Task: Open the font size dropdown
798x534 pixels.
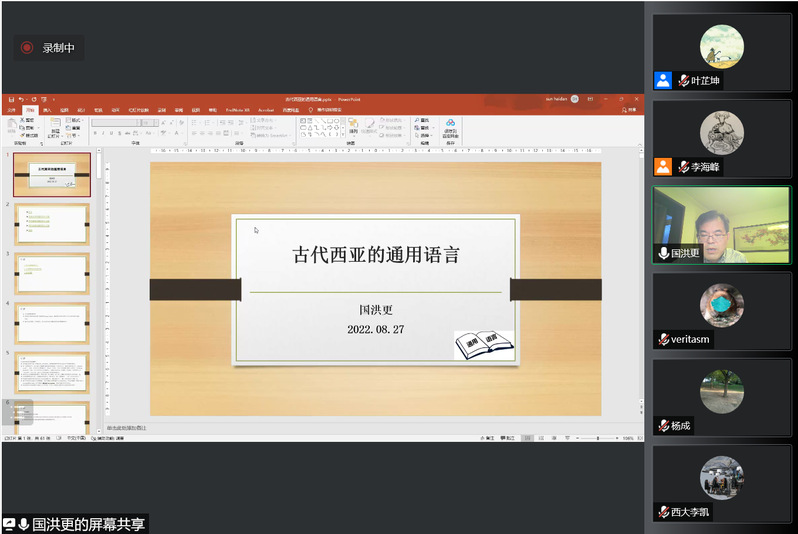Action: point(151,122)
